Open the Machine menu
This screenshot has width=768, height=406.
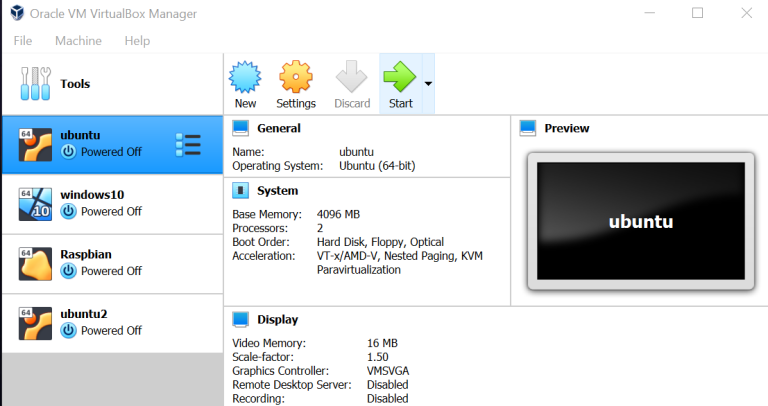point(78,41)
